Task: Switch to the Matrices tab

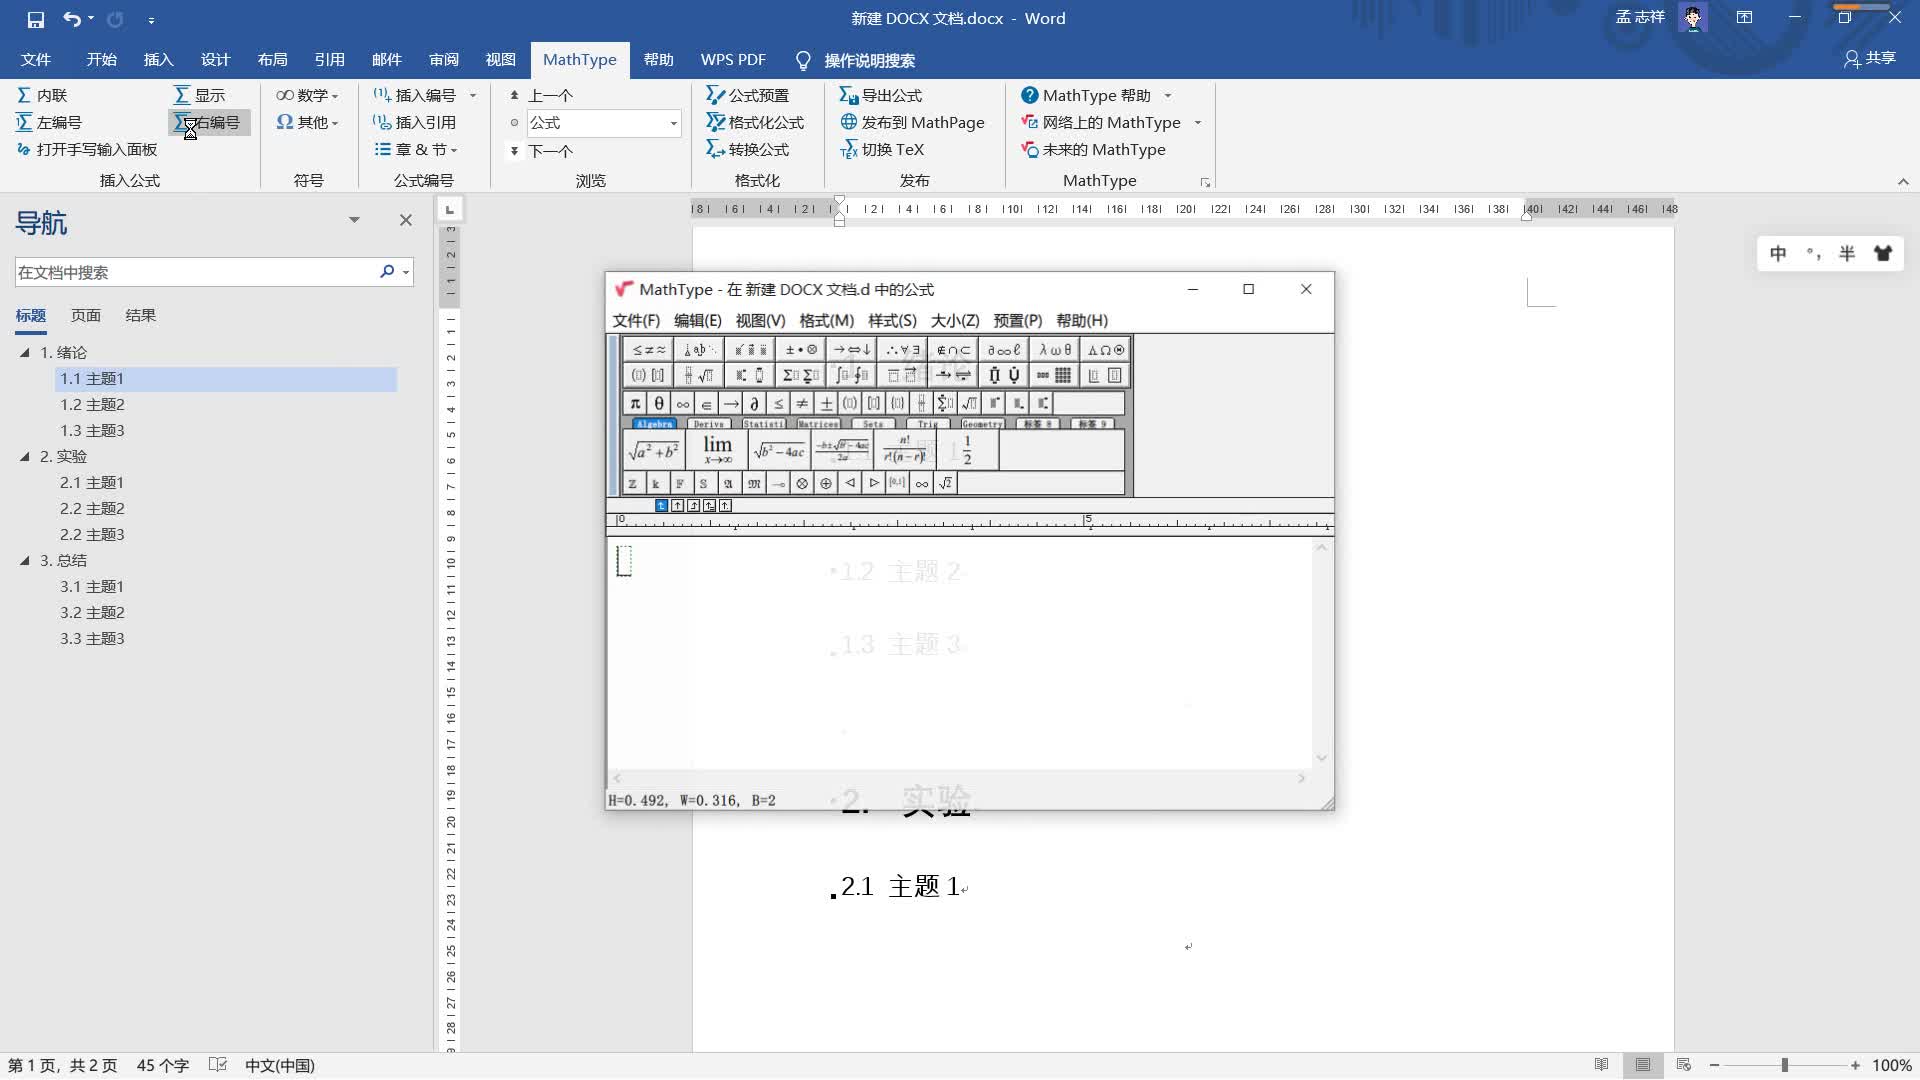Action: click(x=818, y=424)
